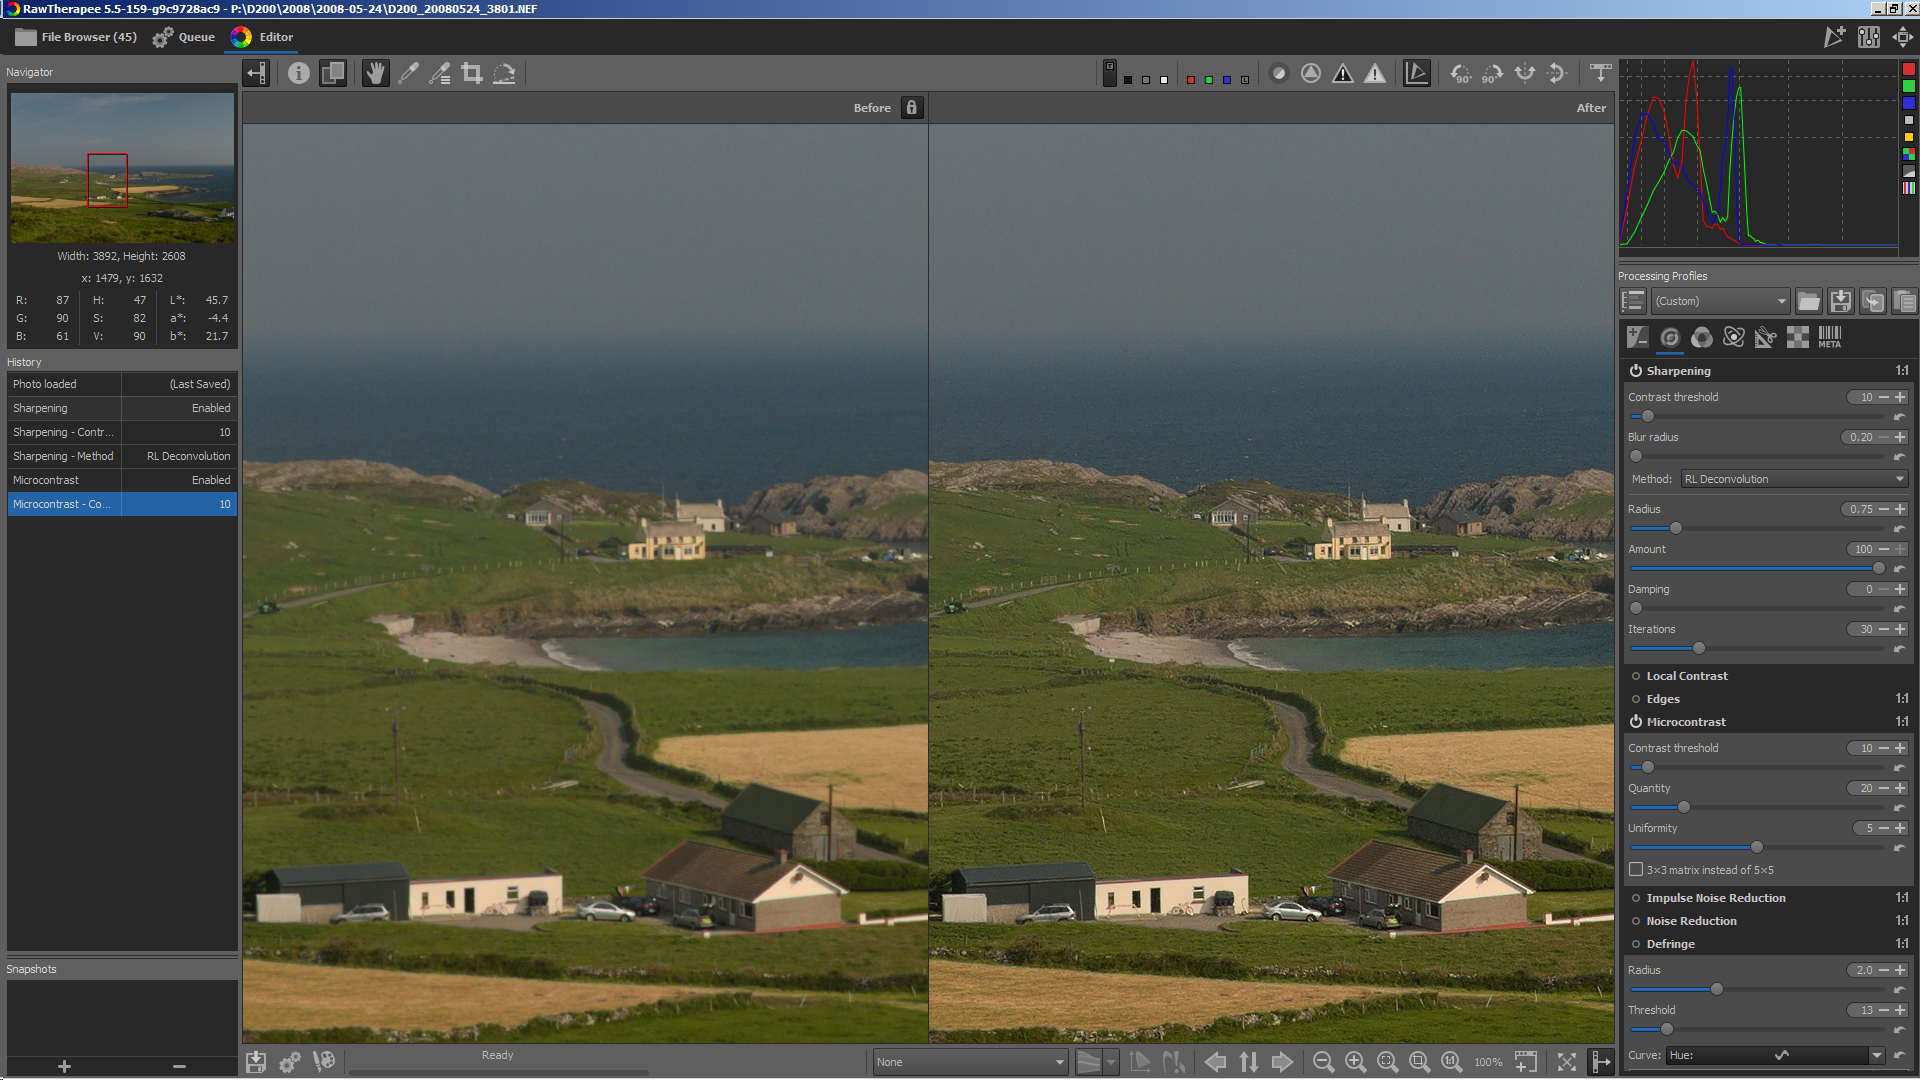Enable 3×3 matrix instead of 5×5
This screenshot has height=1080, width=1920.
[x=1636, y=870]
